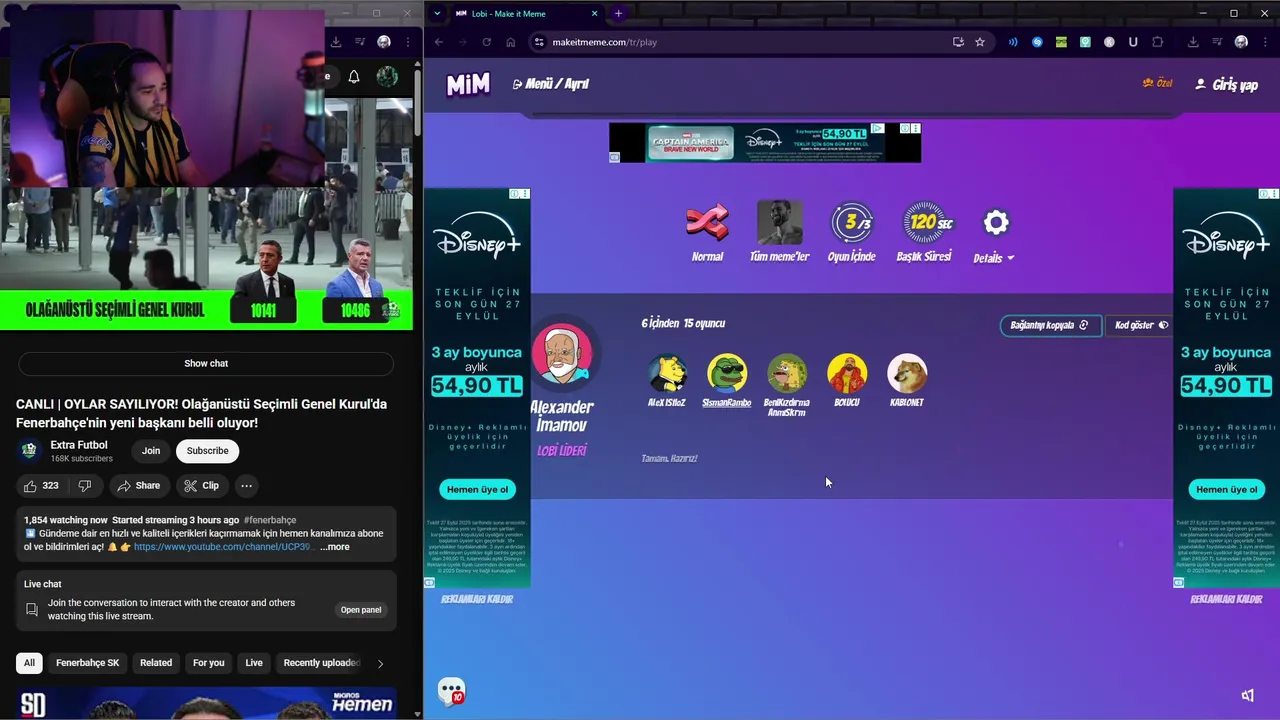The image size is (1280, 720).
Task: Dislike the YouTube live stream
Action: click(x=85, y=486)
